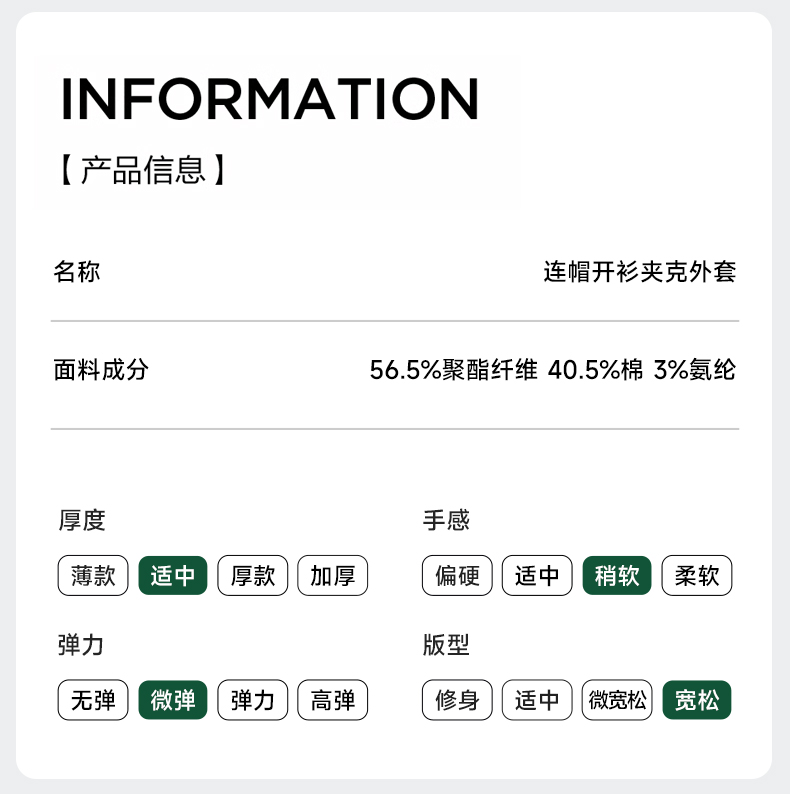Select the 微宽松 fit option
790x794 pixels.
pos(617,700)
